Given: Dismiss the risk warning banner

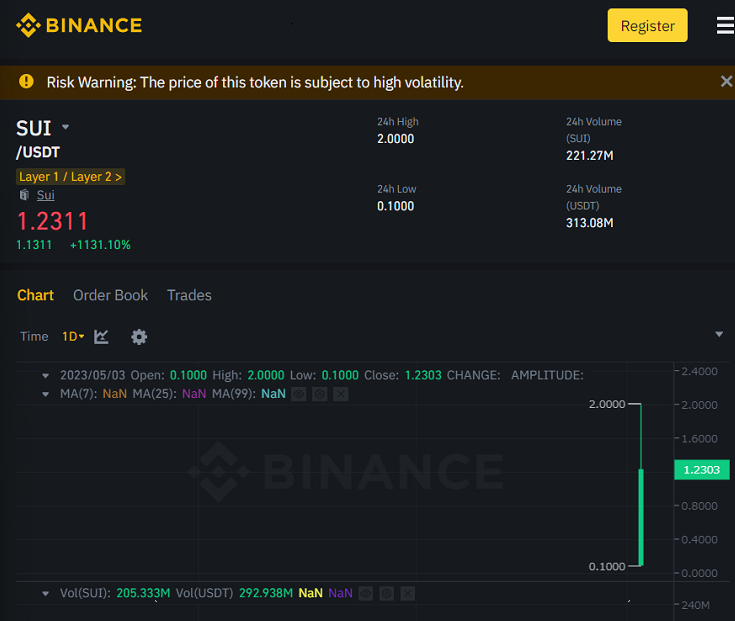Looking at the screenshot, I should [x=726, y=82].
